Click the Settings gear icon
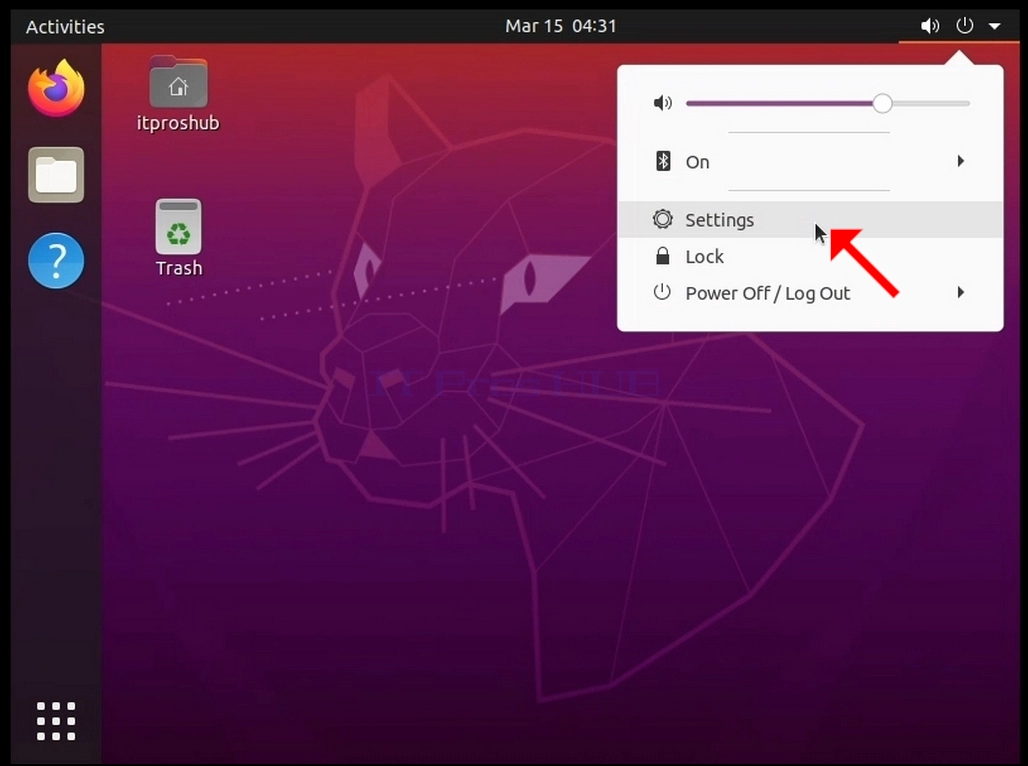This screenshot has width=1028, height=766. (x=663, y=219)
